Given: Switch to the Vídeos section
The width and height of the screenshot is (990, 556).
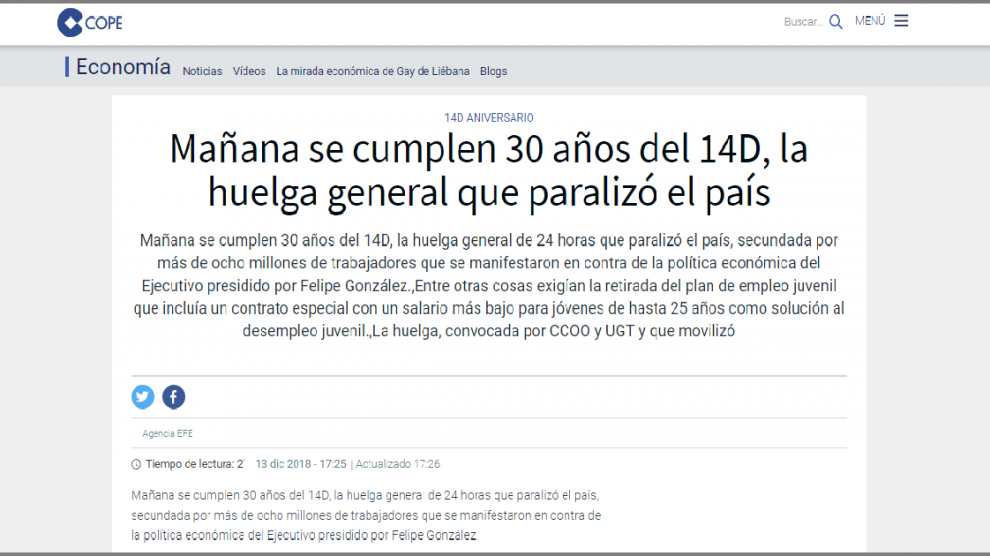Looking at the screenshot, I should point(249,71).
